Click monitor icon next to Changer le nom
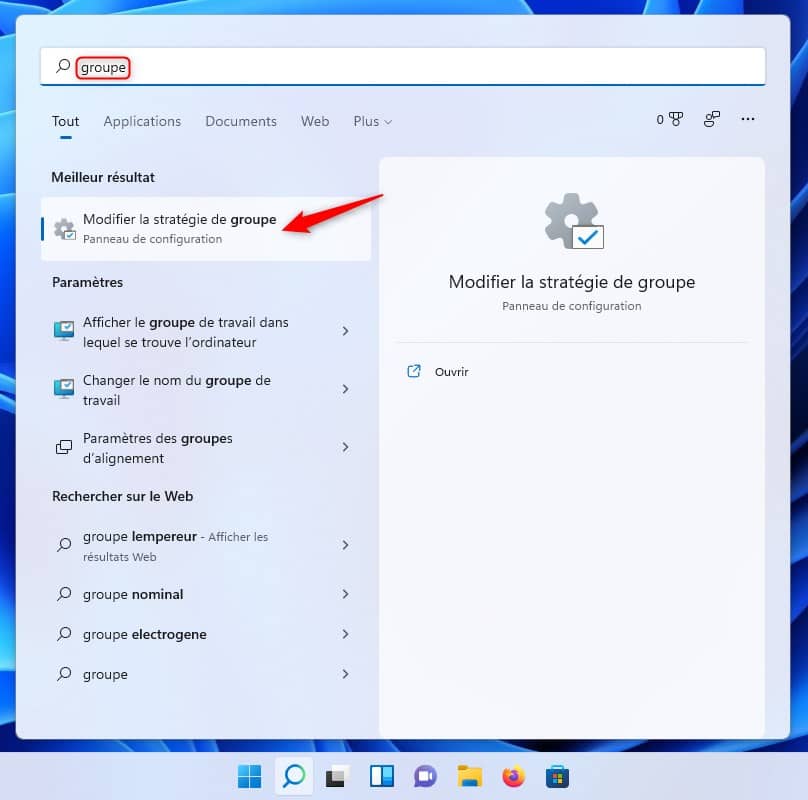Image resolution: width=808 pixels, height=800 pixels. click(x=64, y=389)
